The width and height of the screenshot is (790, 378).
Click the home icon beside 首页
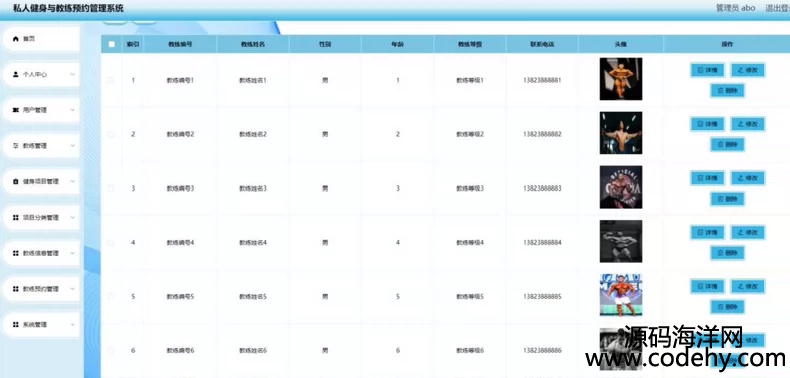[15, 39]
